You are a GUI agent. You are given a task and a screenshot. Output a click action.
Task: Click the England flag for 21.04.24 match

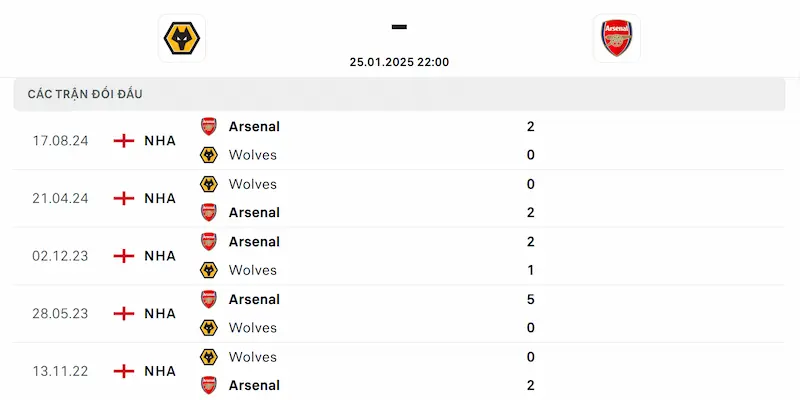pyautogui.click(x=124, y=198)
